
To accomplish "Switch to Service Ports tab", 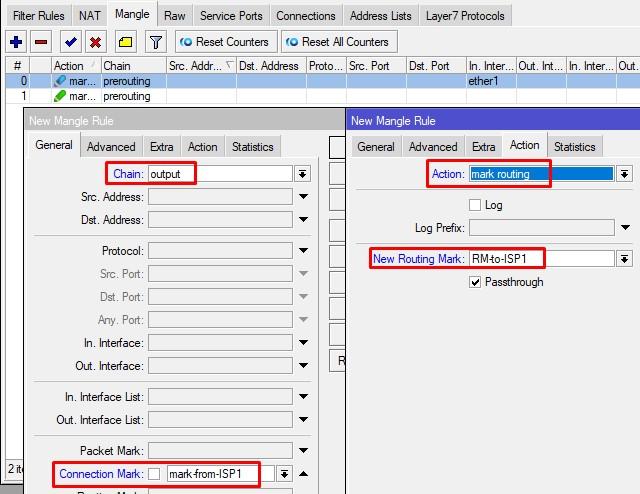I will click(x=231, y=16).
